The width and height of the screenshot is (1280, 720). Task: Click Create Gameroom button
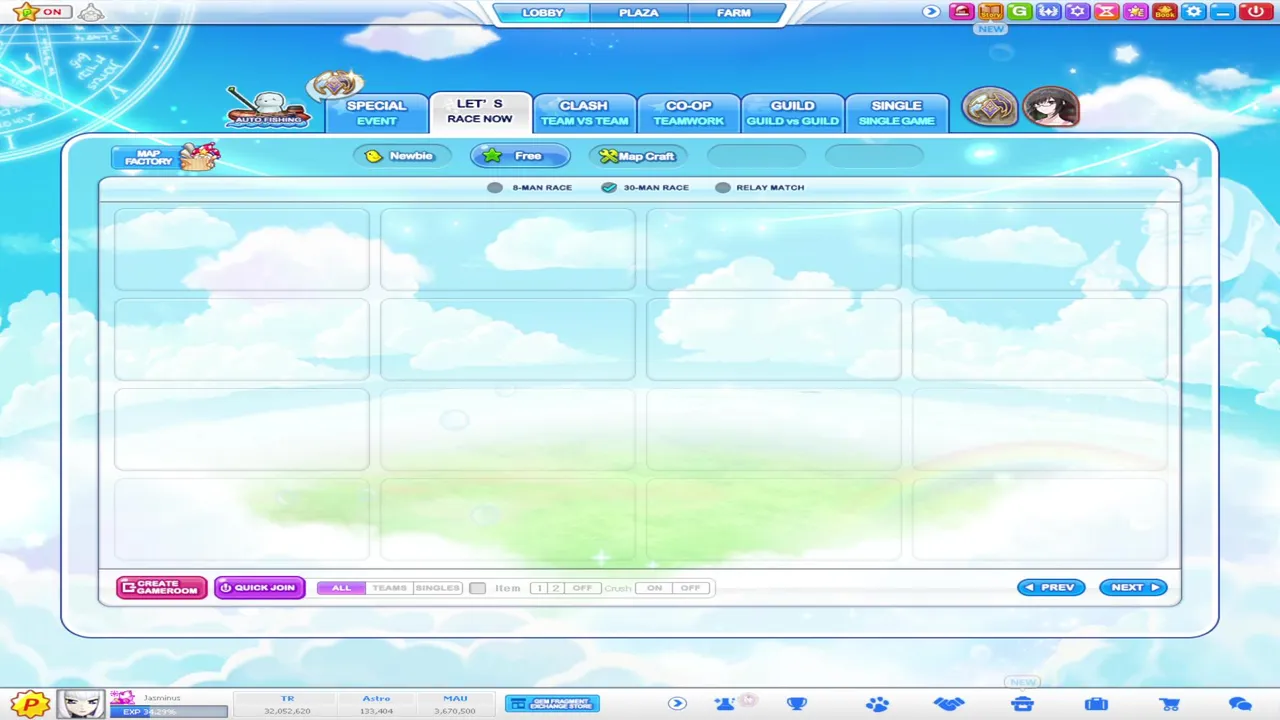[161, 588]
